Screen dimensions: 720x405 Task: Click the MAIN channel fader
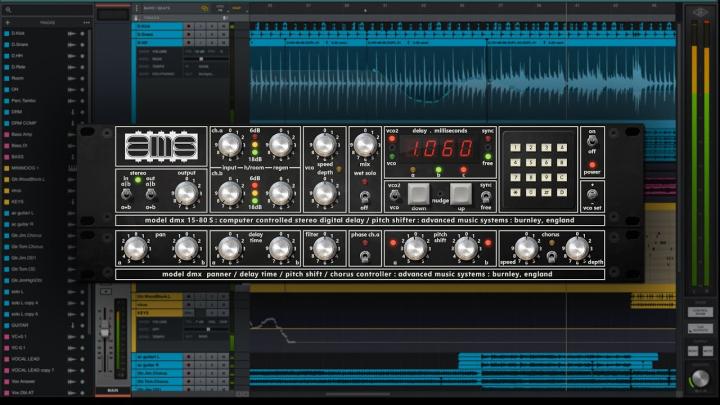pyautogui.click(x=105, y=330)
